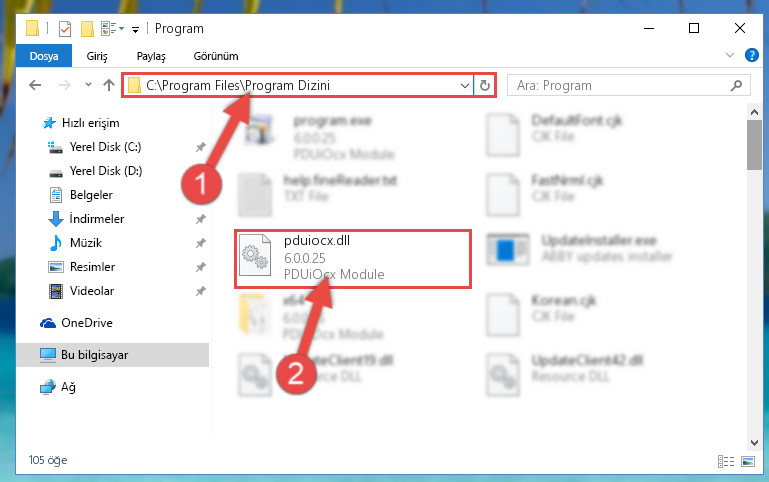
Task: Select İndirmeler in the navigation pane
Action: coord(97,219)
